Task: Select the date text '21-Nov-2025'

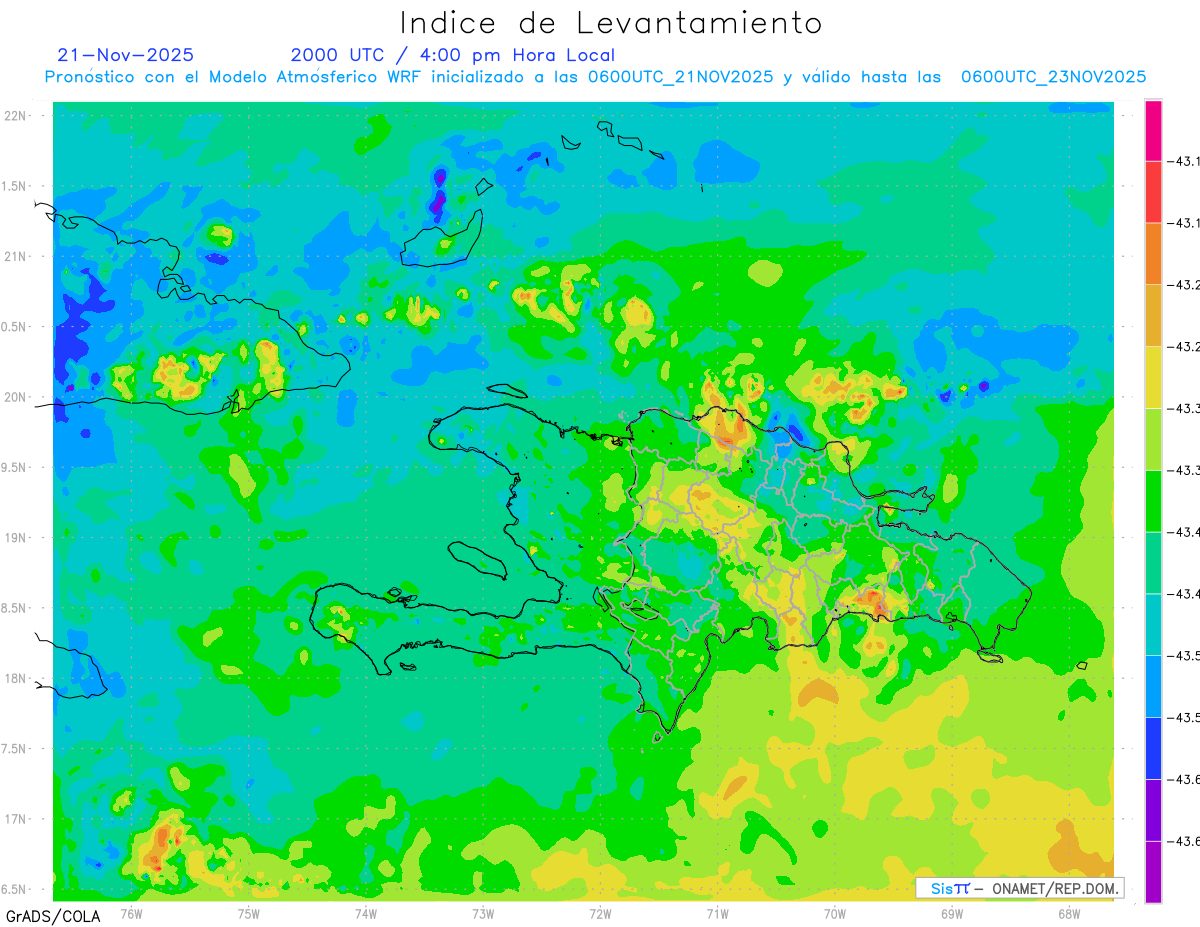Action: pyautogui.click(x=126, y=55)
